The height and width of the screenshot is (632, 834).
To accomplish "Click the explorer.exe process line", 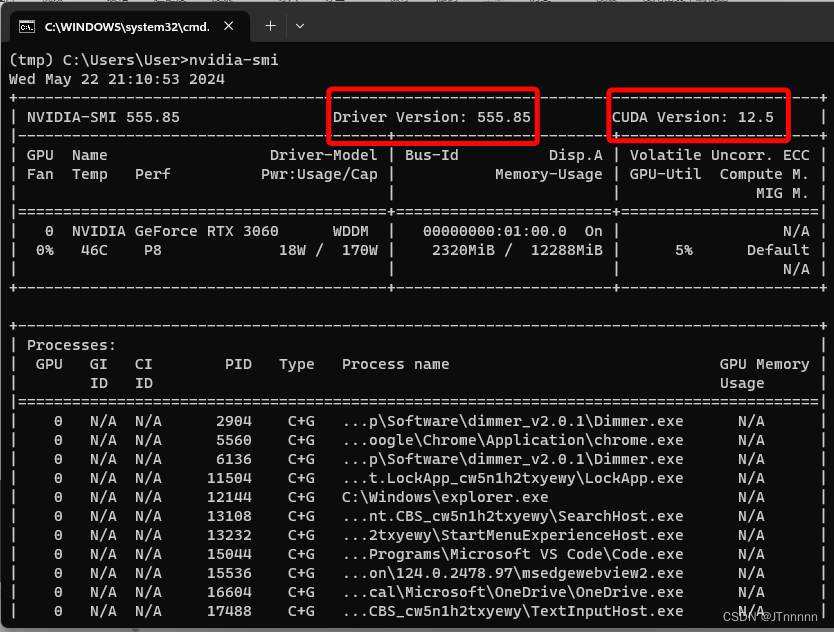I will tap(438, 497).
